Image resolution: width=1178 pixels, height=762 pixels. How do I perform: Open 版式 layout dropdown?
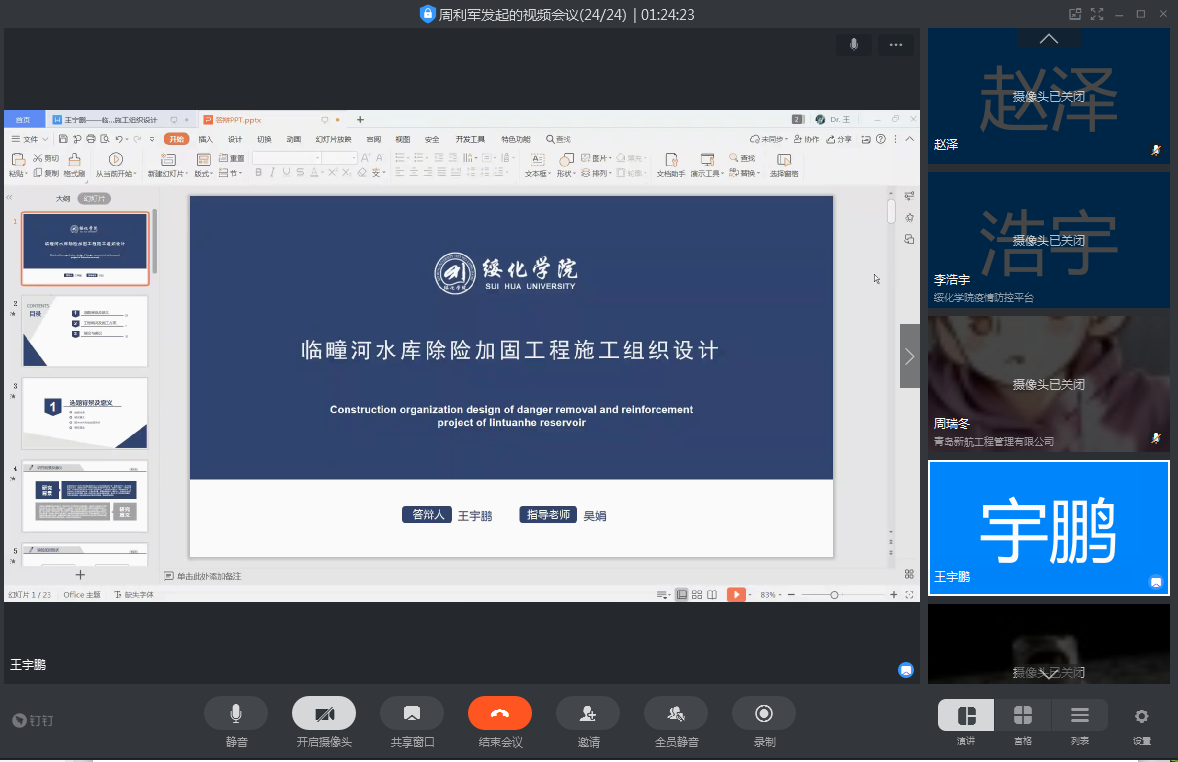[x=203, y=165]
